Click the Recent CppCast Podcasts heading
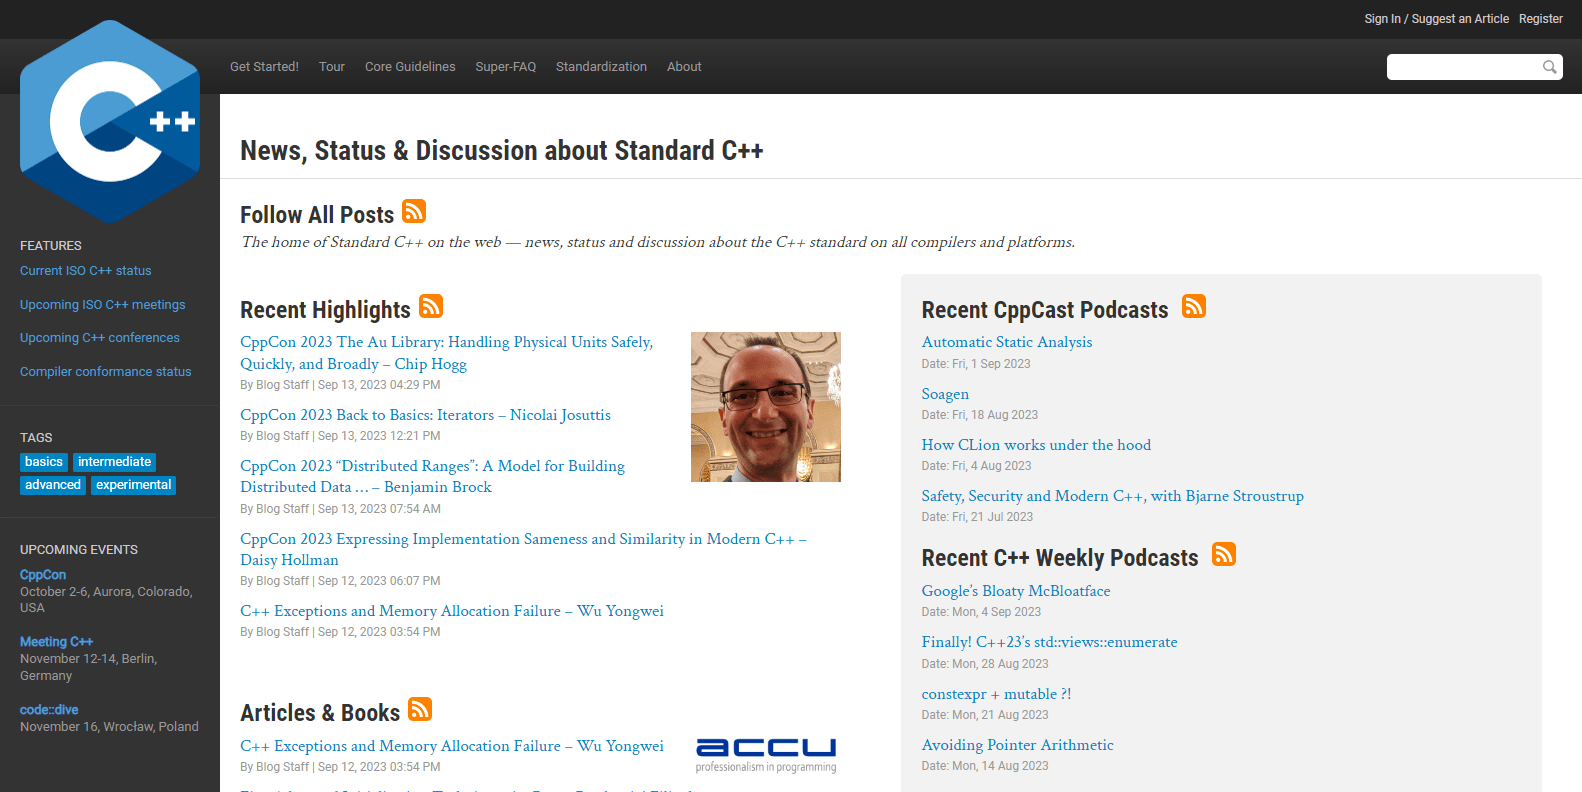Screen dimensions: 1582x792 1045,310
